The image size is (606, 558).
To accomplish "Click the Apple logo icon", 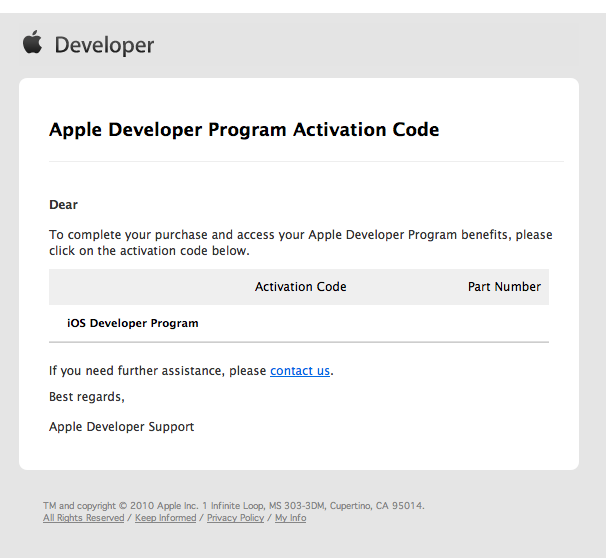I will pos(32,42).
